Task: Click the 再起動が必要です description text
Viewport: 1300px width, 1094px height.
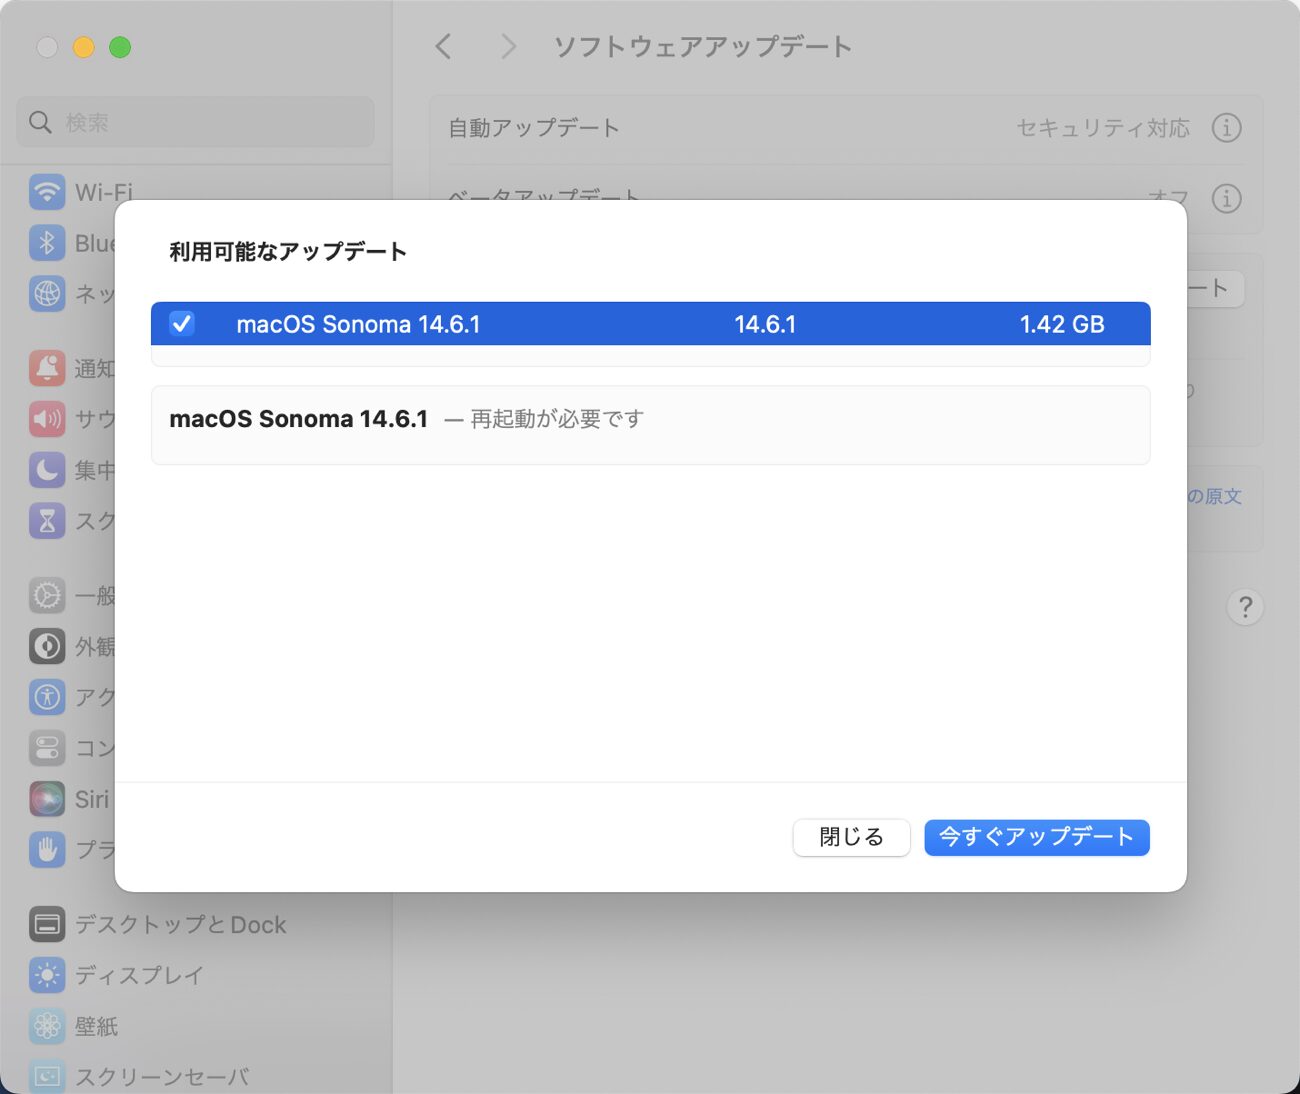Action: click(557, 419)
